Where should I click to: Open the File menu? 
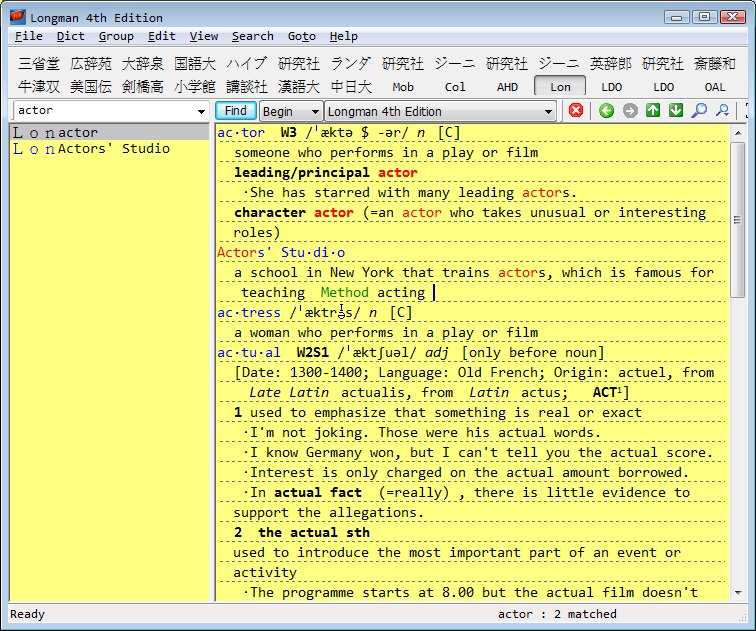click(28, 36)
